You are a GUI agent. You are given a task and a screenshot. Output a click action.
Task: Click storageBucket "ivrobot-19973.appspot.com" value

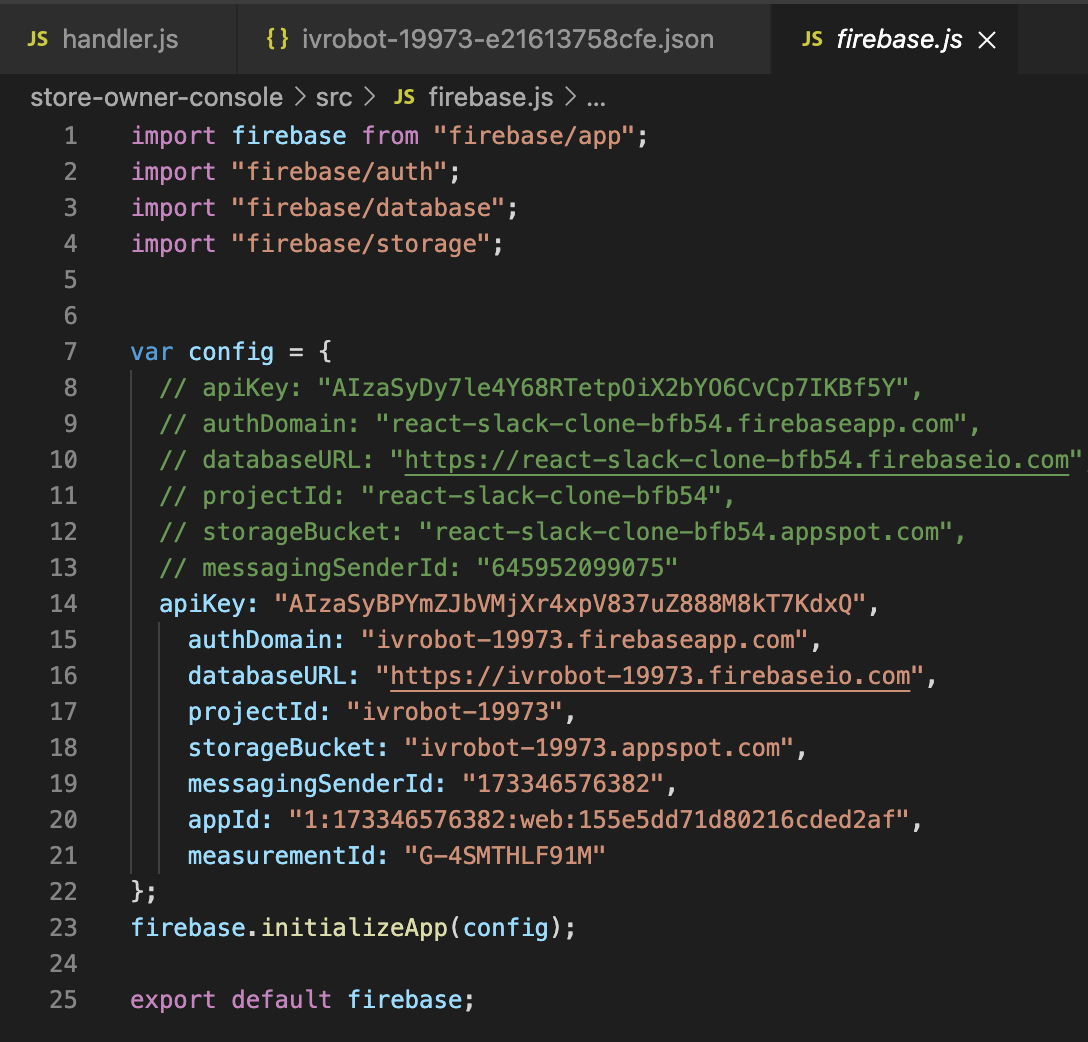point(600,748)
